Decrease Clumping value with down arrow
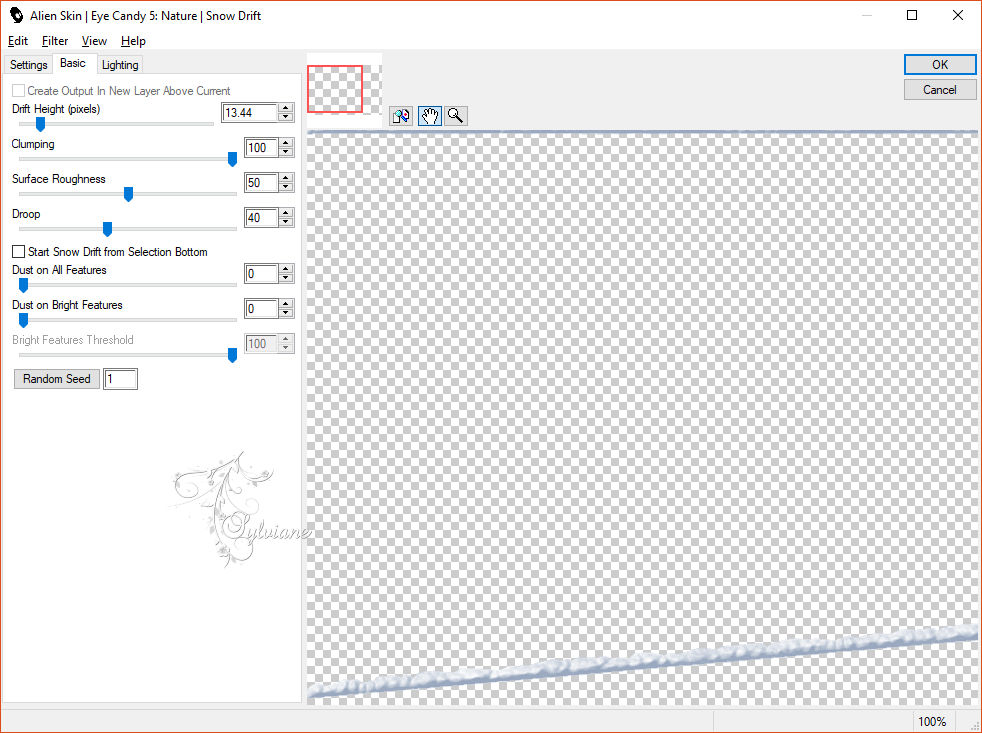Screen dimensions: 982x733 tap(286, 152)
